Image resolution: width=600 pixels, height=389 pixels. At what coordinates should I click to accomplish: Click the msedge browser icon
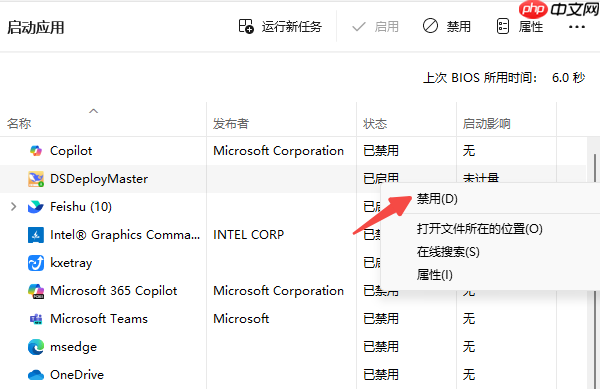[x=36, y=347]
